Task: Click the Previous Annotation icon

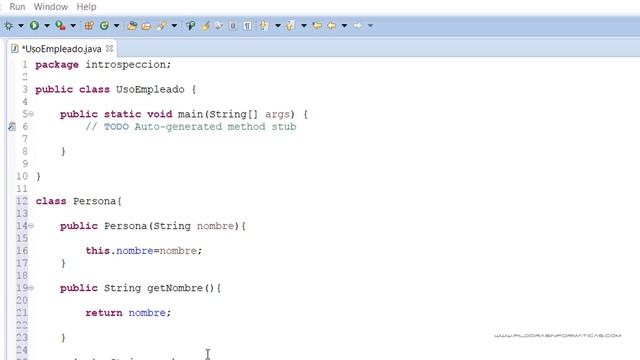Action: point(290,26)
